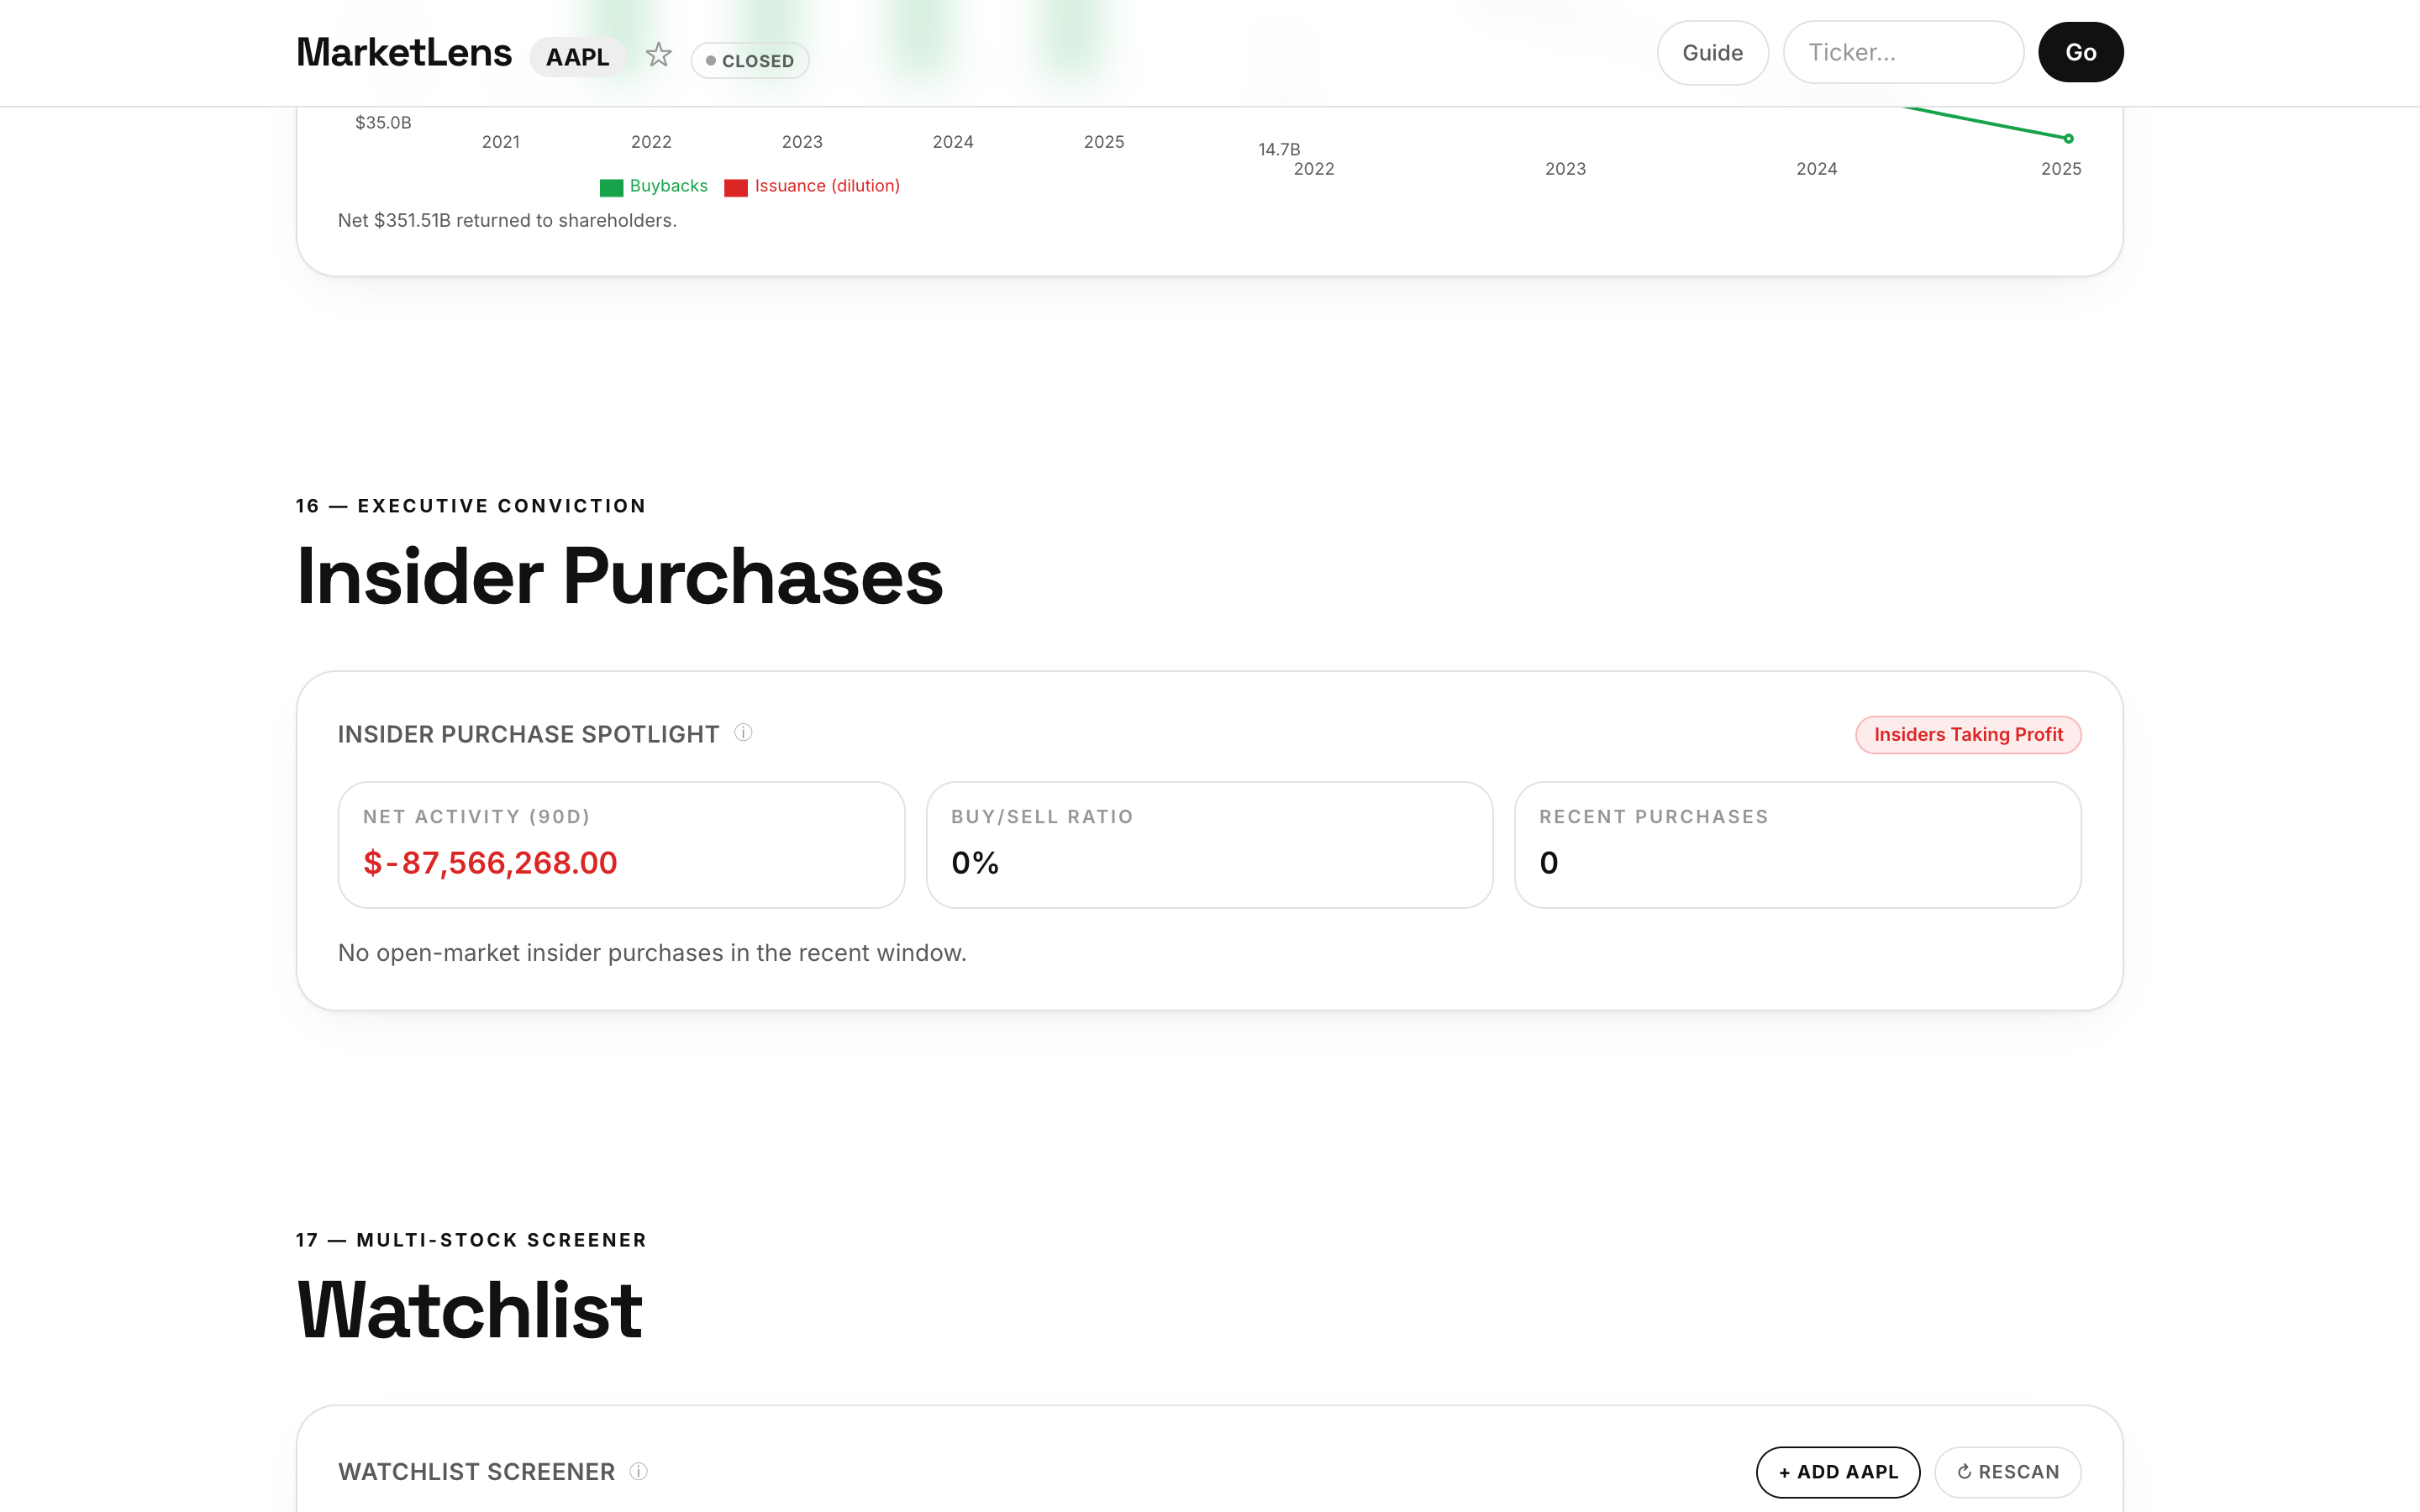Focus the Ticker search field
This screenshot has width=2420, height=1512.
1903,53
